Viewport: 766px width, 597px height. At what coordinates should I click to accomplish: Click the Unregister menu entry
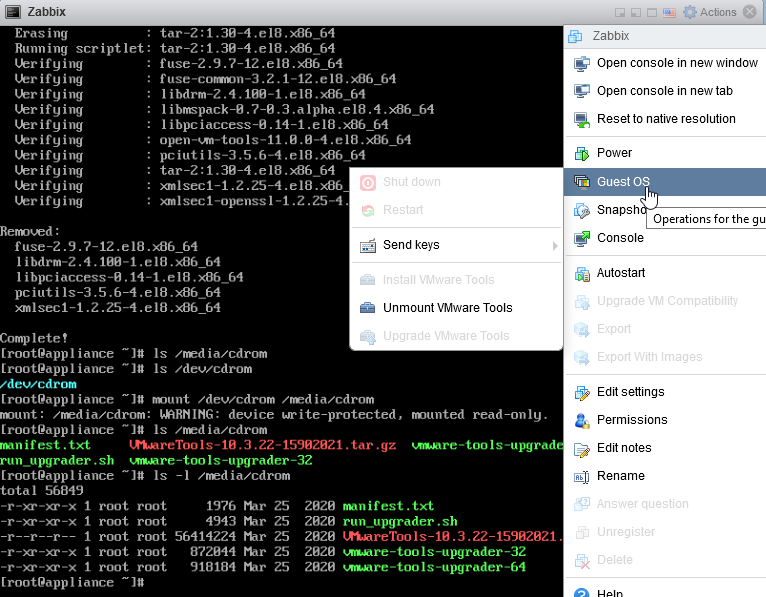625,532
